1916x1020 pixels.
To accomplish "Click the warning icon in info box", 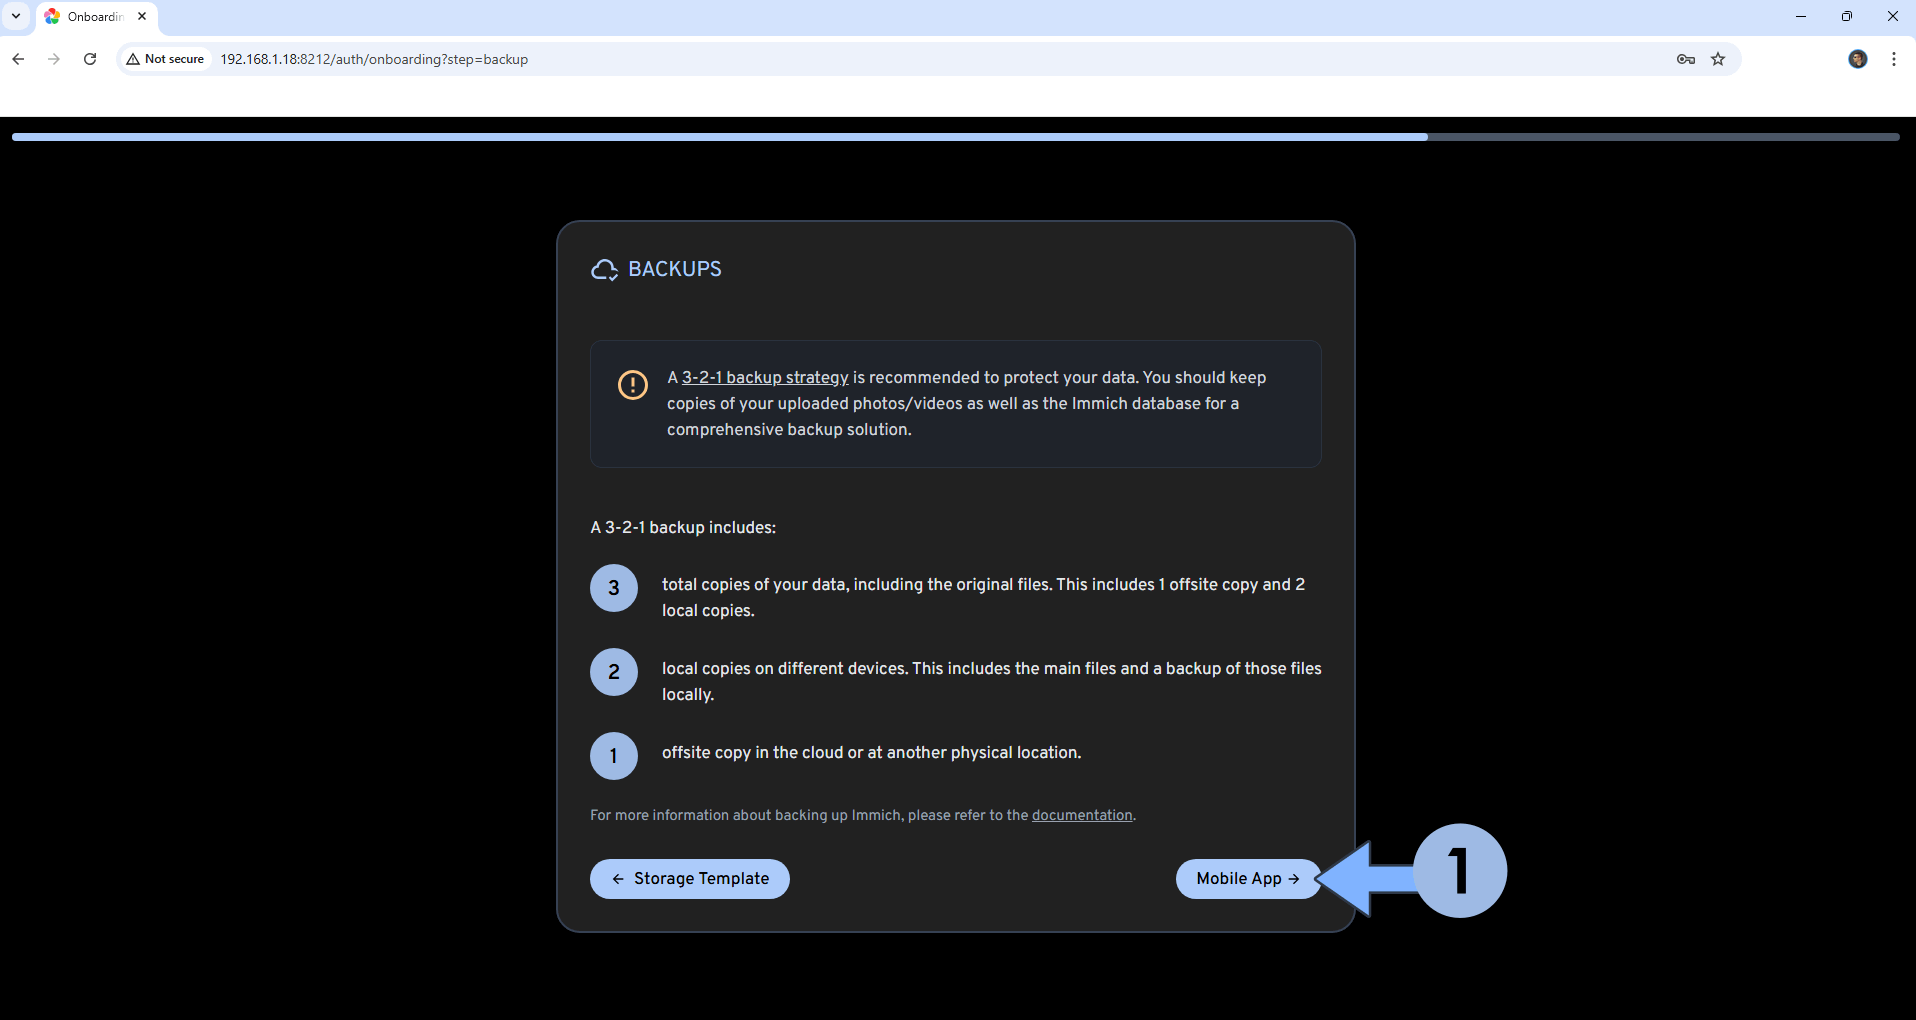I will (632, 385).
